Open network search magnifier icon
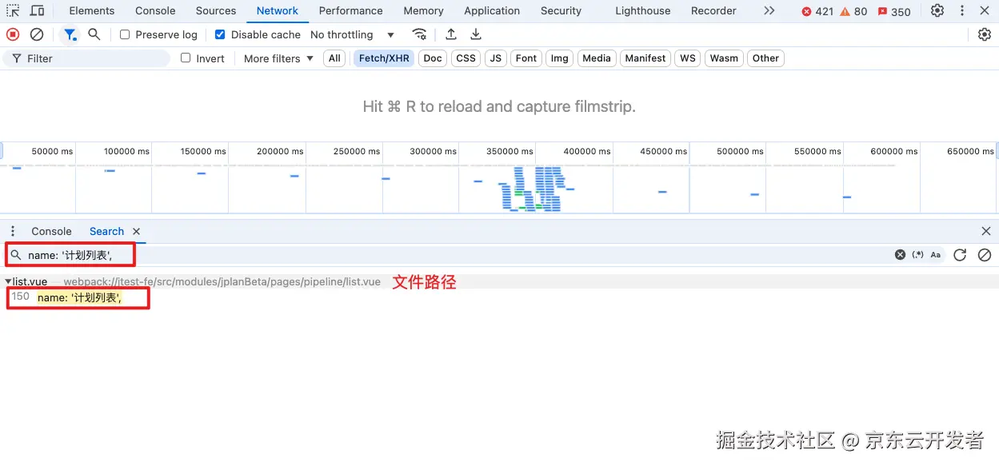Screen dimensions: 999x466 (94, 34)
